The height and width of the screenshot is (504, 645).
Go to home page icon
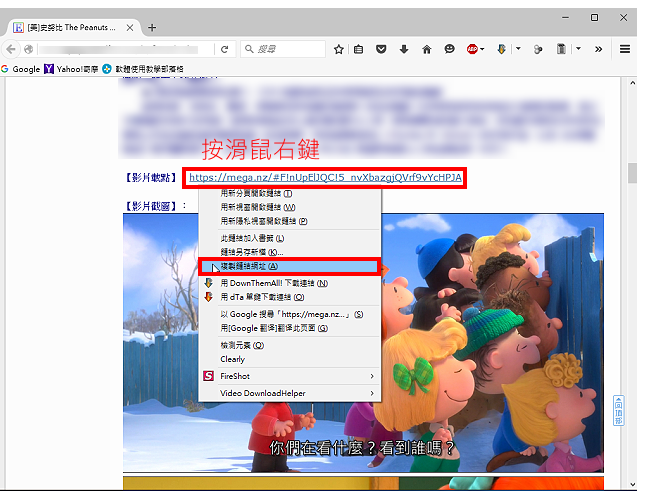pyautogui.click(x=427, y=49)
